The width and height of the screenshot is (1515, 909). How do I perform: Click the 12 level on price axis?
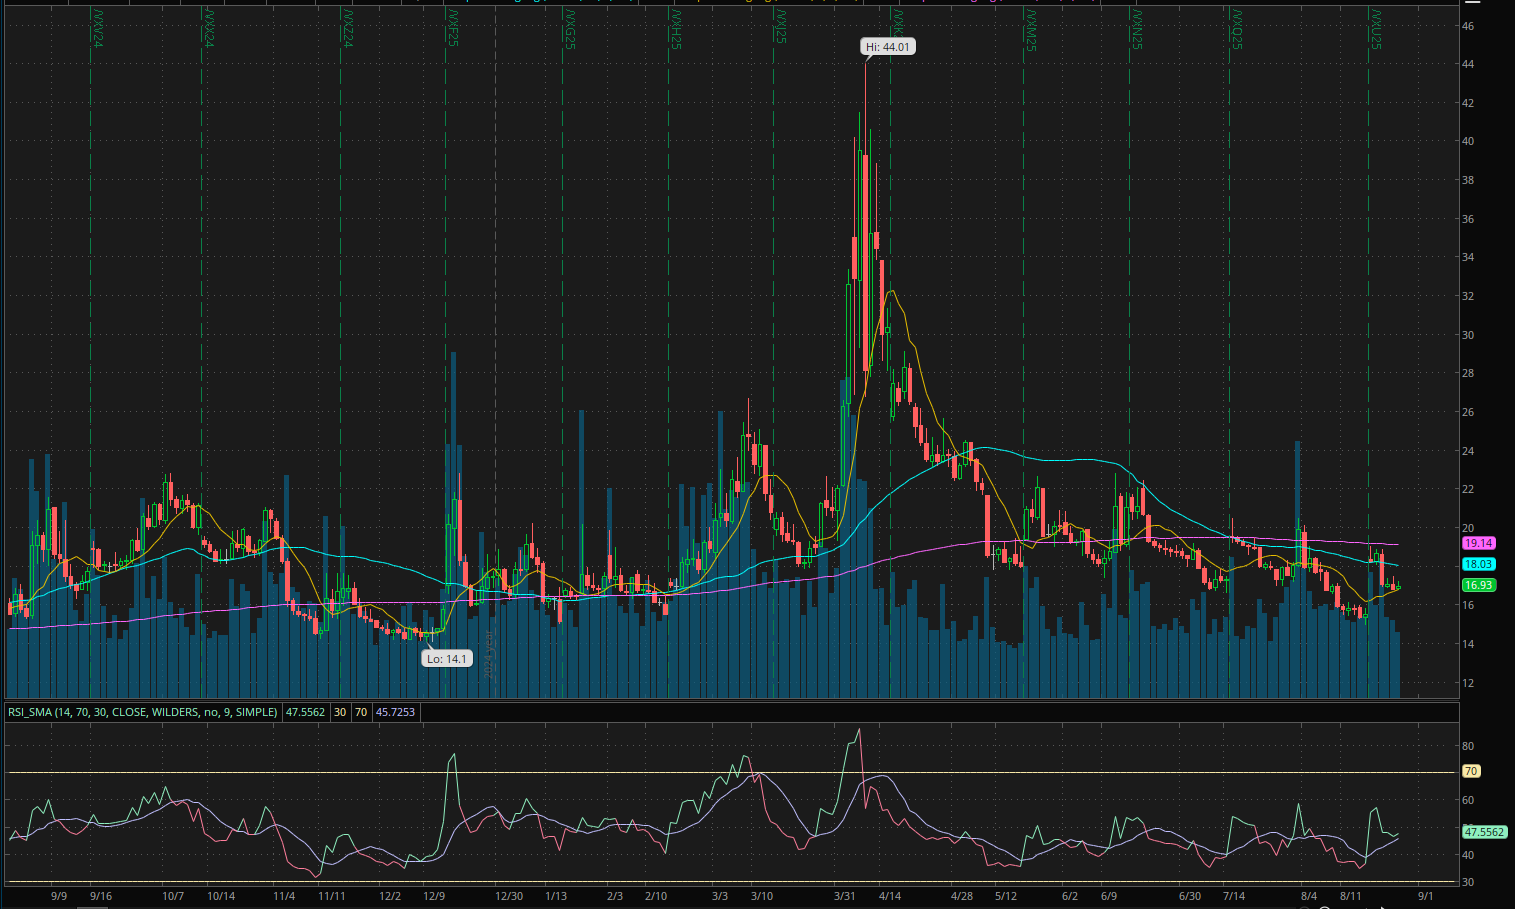tap(1468, 683)
